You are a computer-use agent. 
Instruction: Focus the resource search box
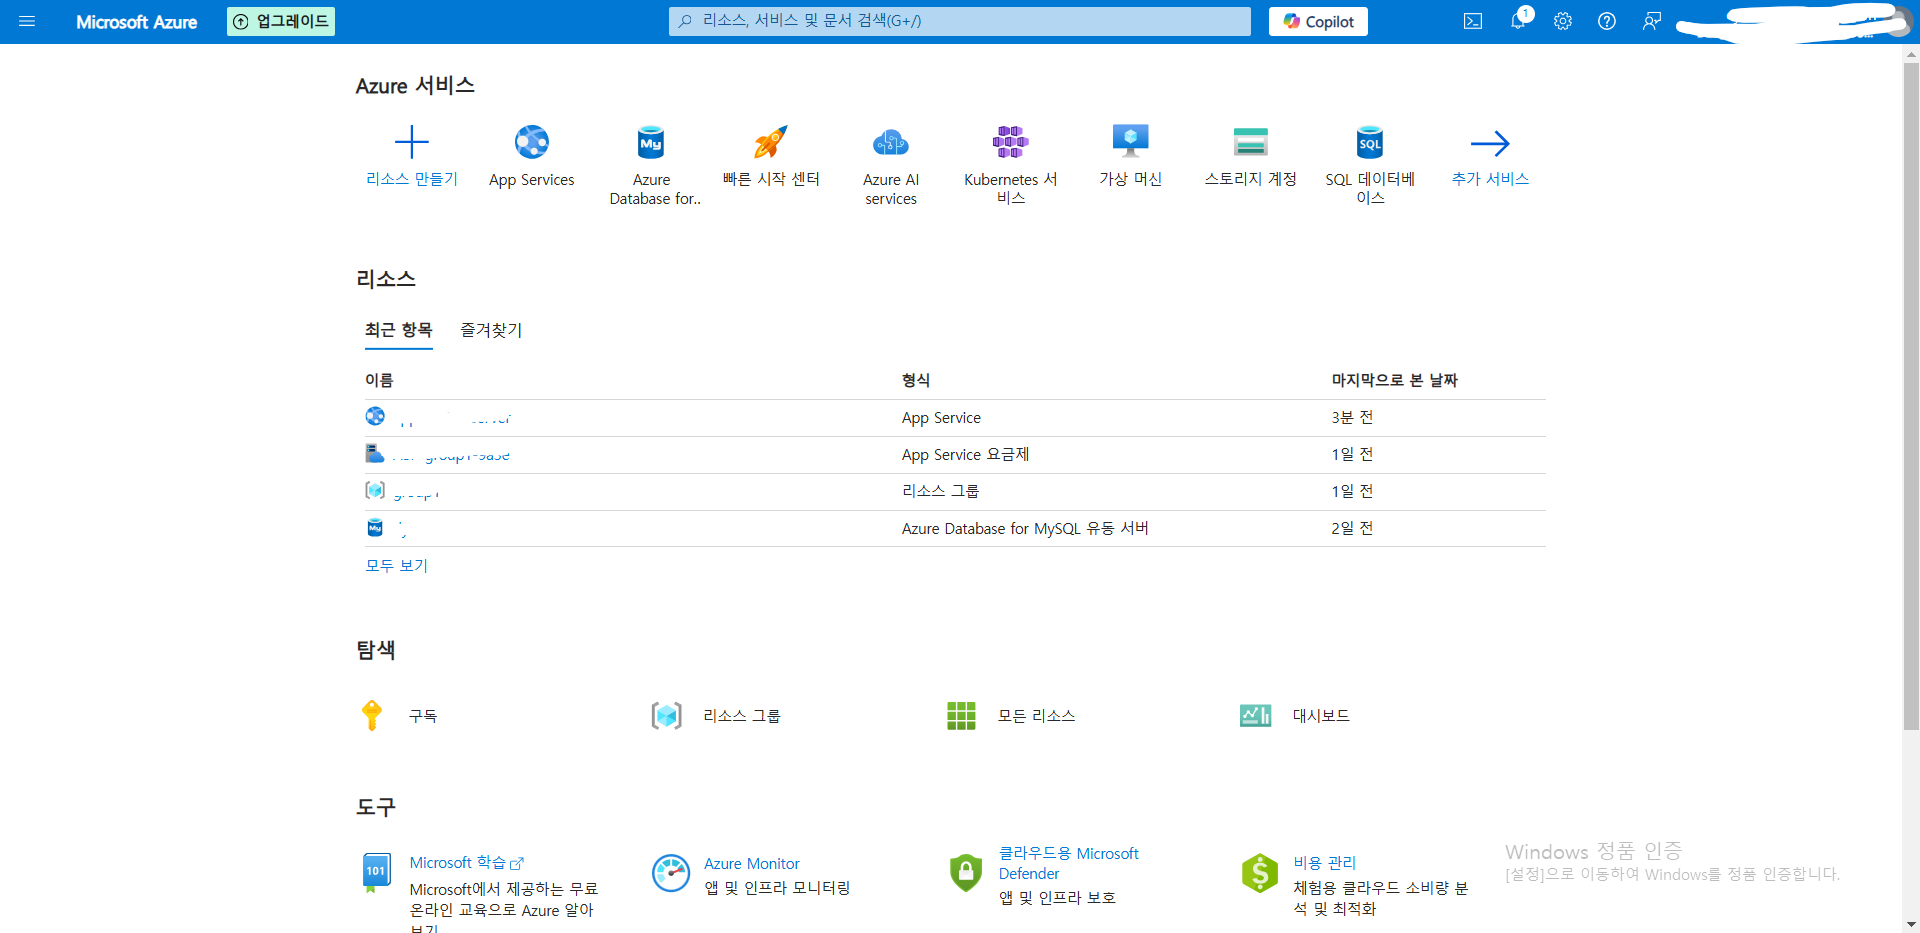(960, 21)
